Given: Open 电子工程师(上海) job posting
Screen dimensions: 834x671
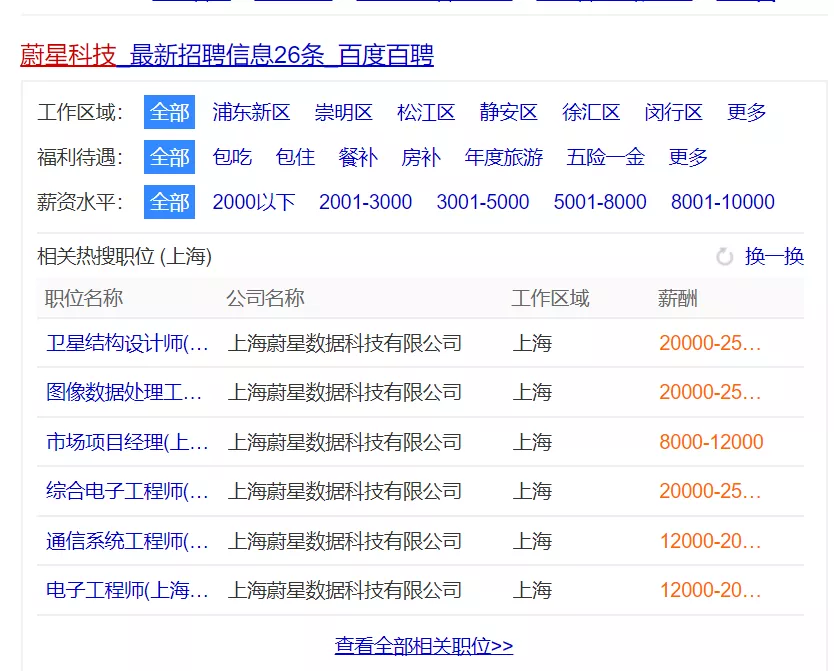Looking at the screenshot, I should (x=127, y=590).
